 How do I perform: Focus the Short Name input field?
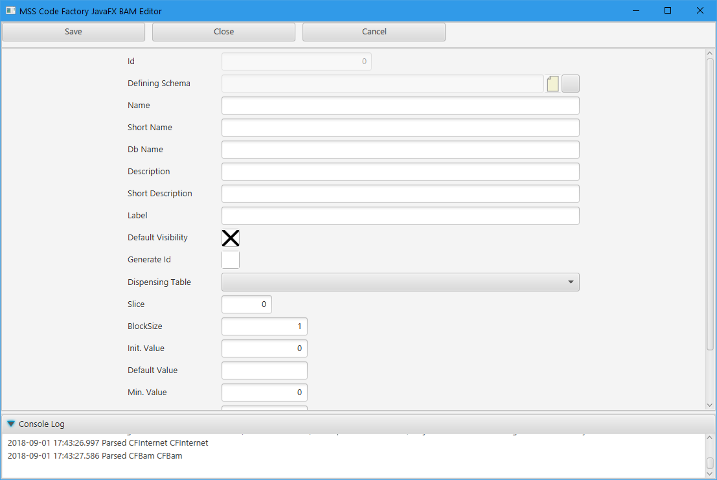(x=400, y=128)
